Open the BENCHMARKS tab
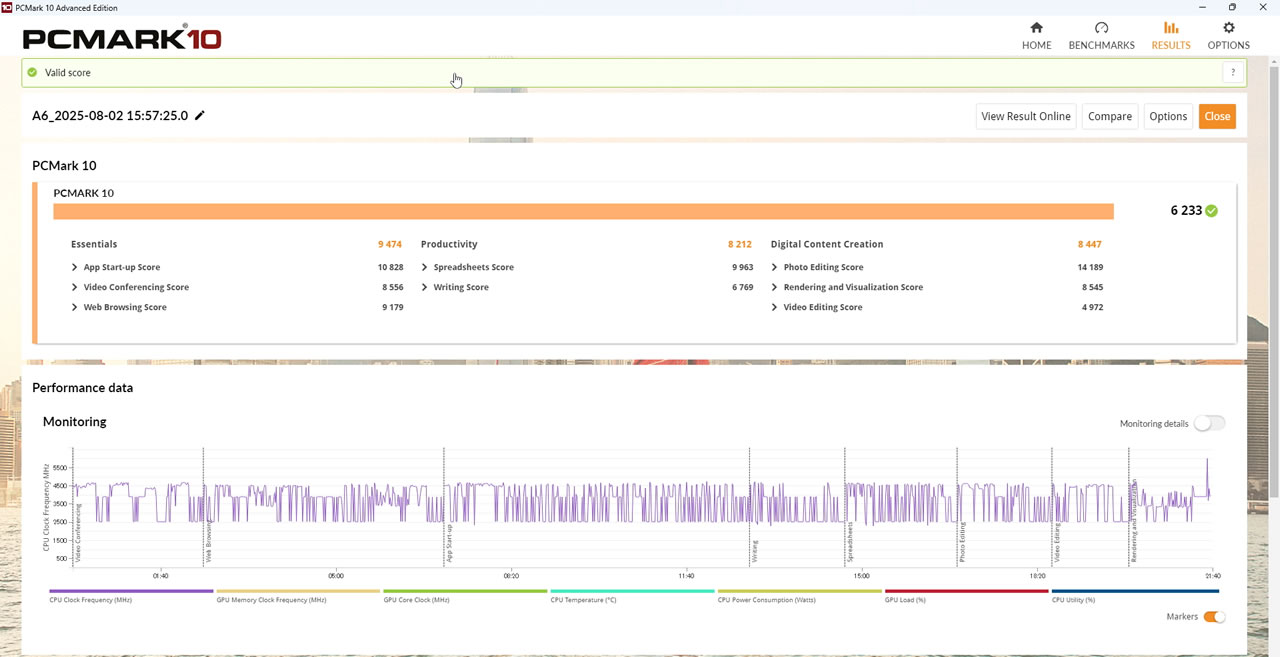The width and height of the screenshot is (1280, 657). 1101,36
